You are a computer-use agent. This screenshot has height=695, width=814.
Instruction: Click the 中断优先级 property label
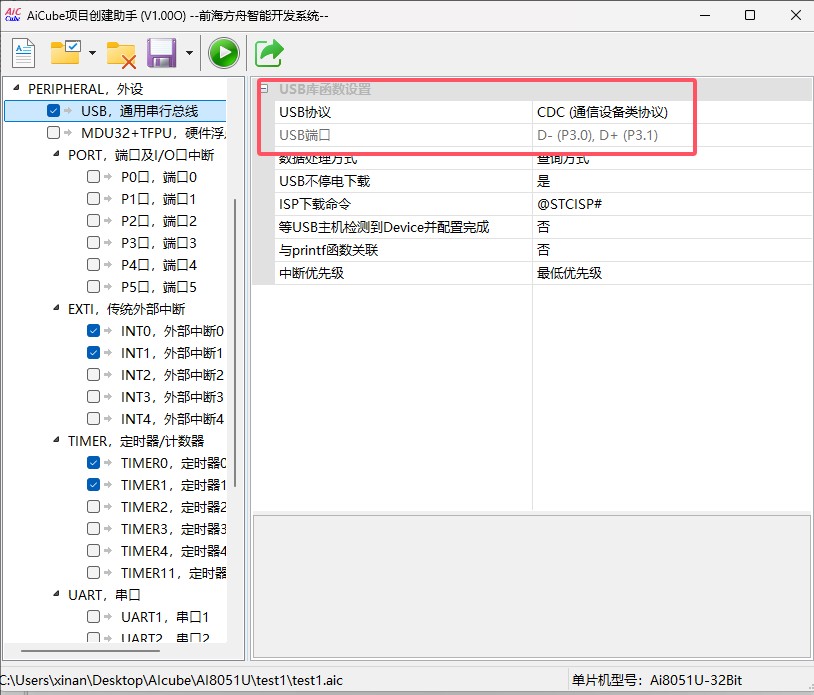[311, 273]
